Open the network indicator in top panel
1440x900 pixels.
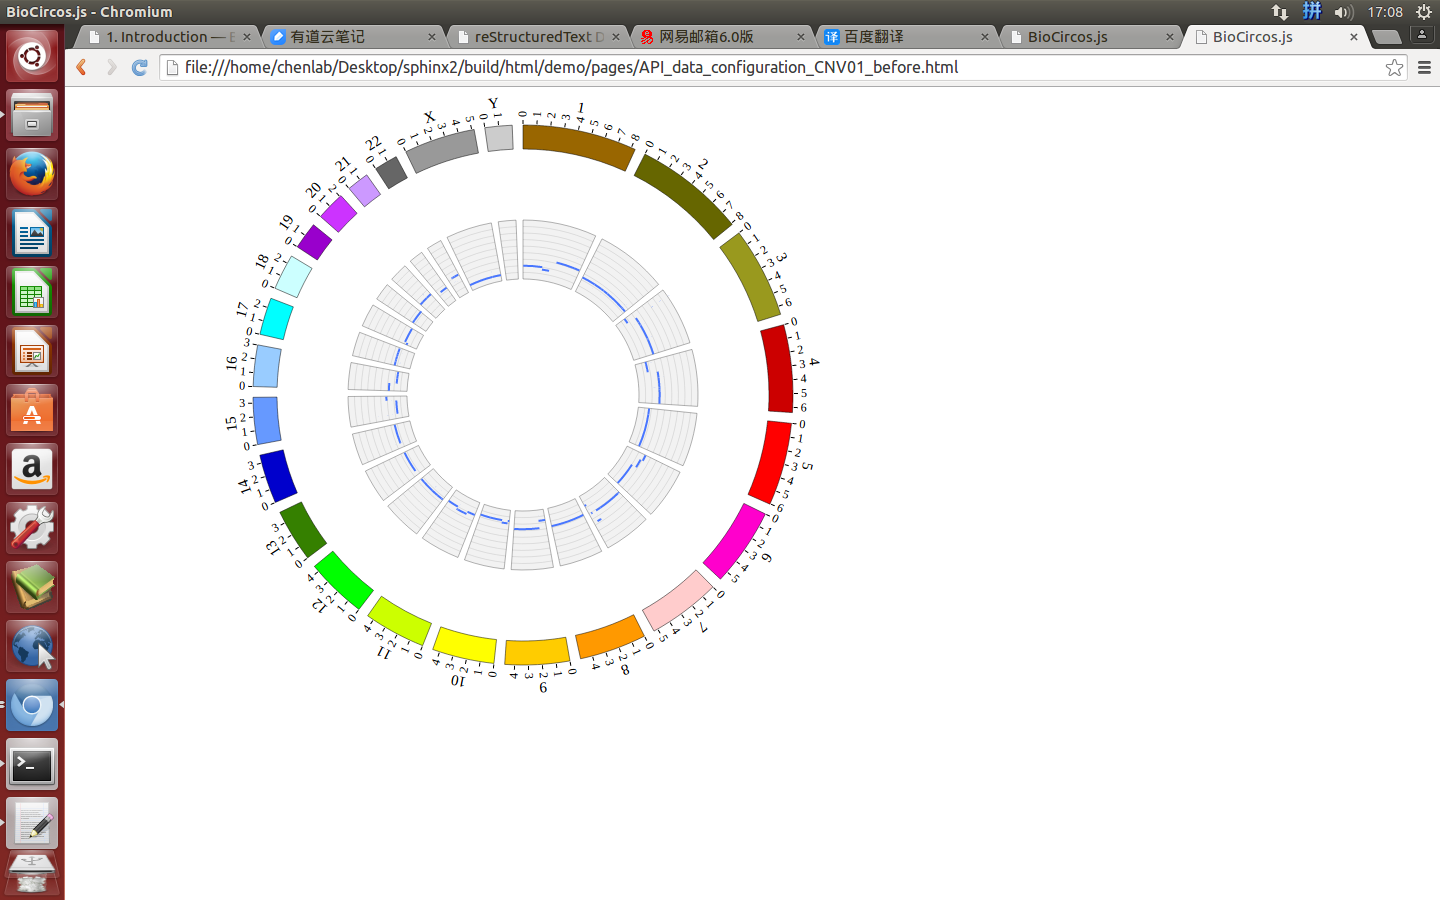[x=1280, y=12]
